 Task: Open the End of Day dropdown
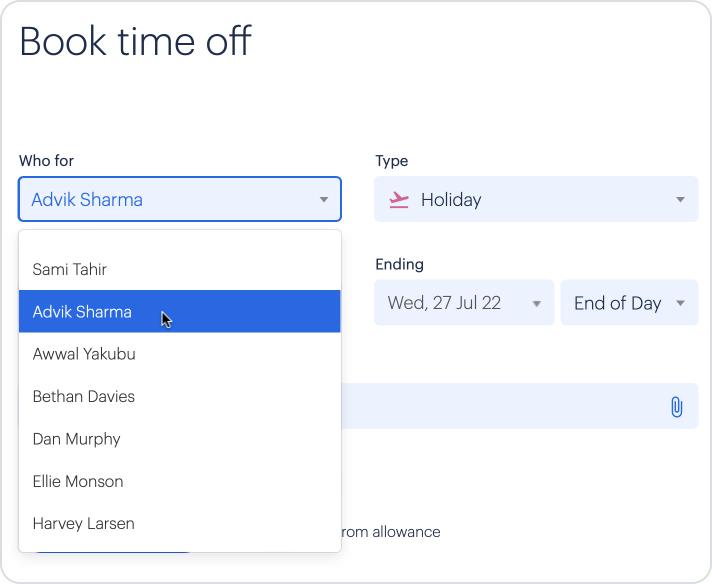(x=629, y=303)
